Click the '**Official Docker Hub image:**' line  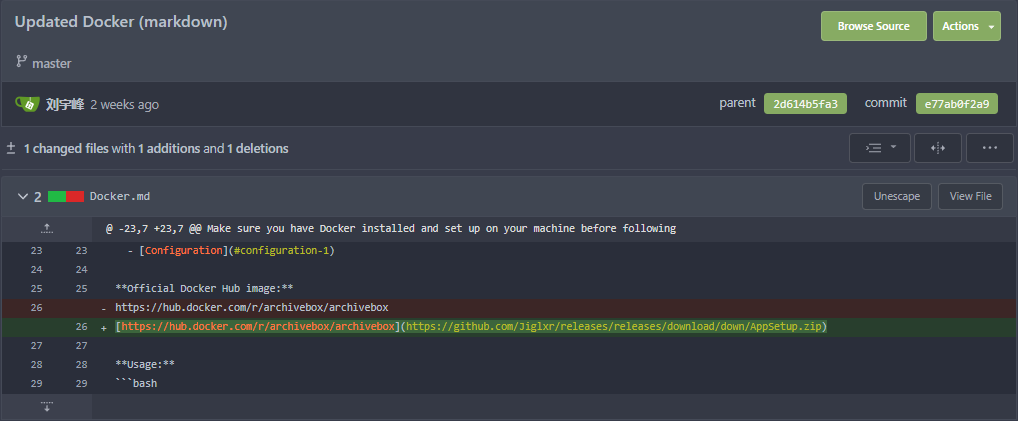click(x=205, y=288)
